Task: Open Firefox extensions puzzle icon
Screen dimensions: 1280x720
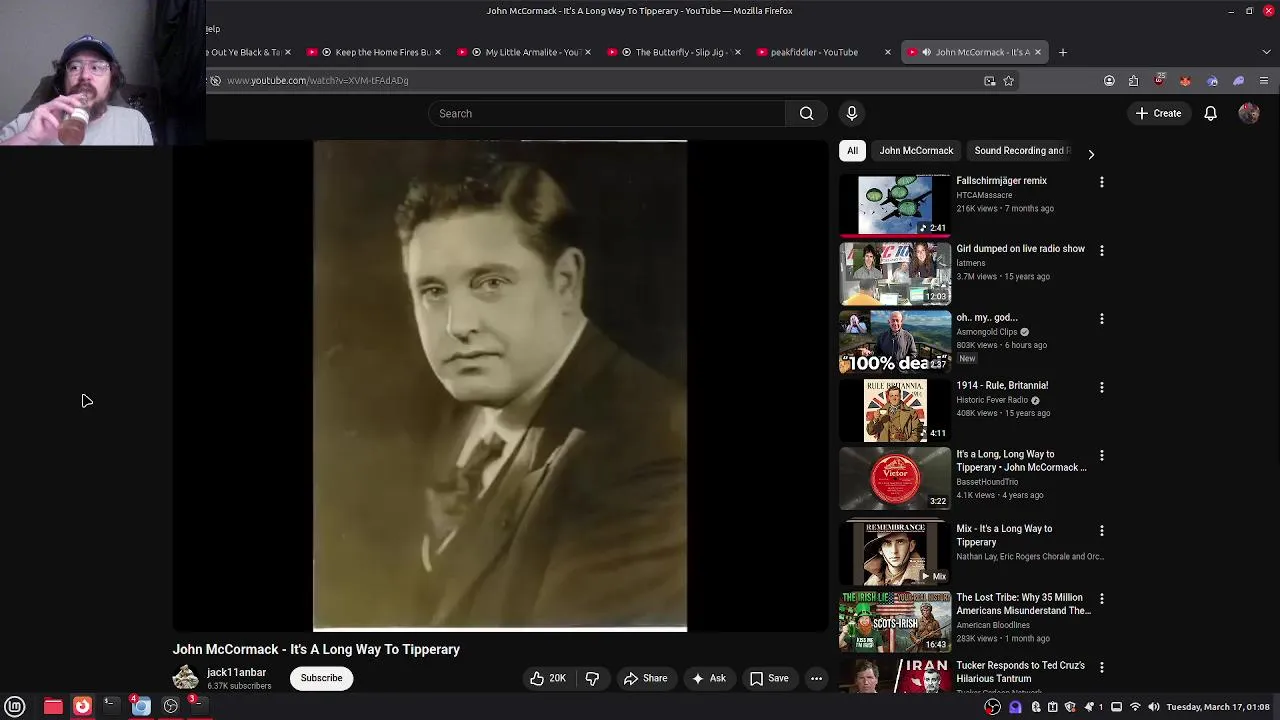Action: [x=1133, y=81]
